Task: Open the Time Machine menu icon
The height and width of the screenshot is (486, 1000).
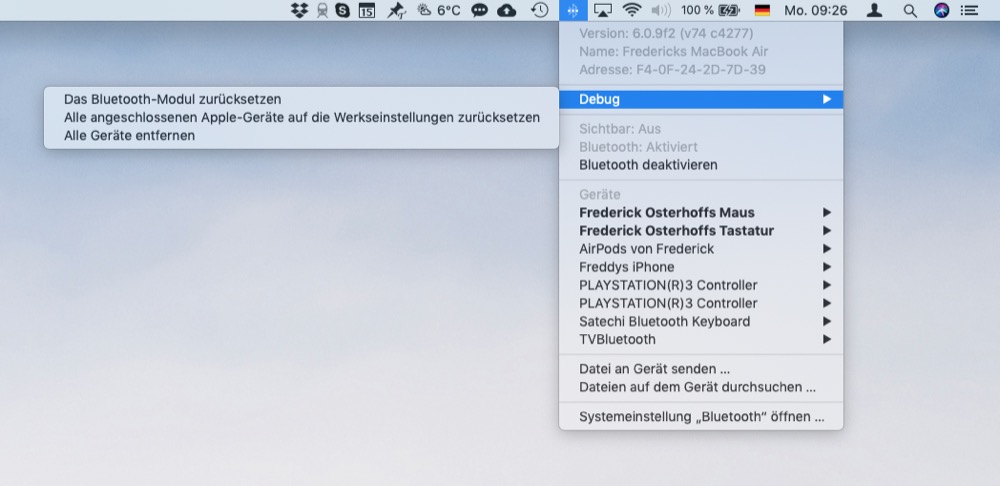Action: click(x=539, y=10)
